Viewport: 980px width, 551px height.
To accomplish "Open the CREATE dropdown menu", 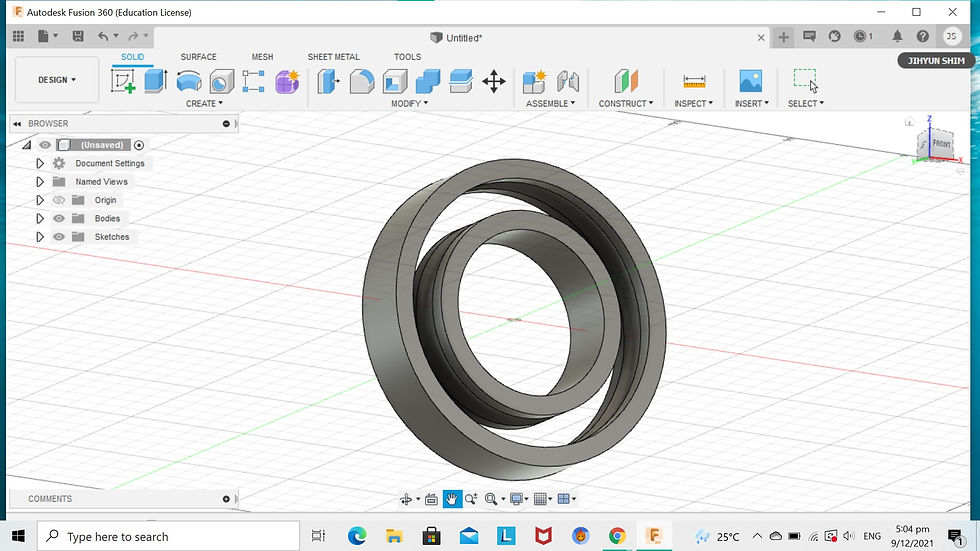I will 204,104.
